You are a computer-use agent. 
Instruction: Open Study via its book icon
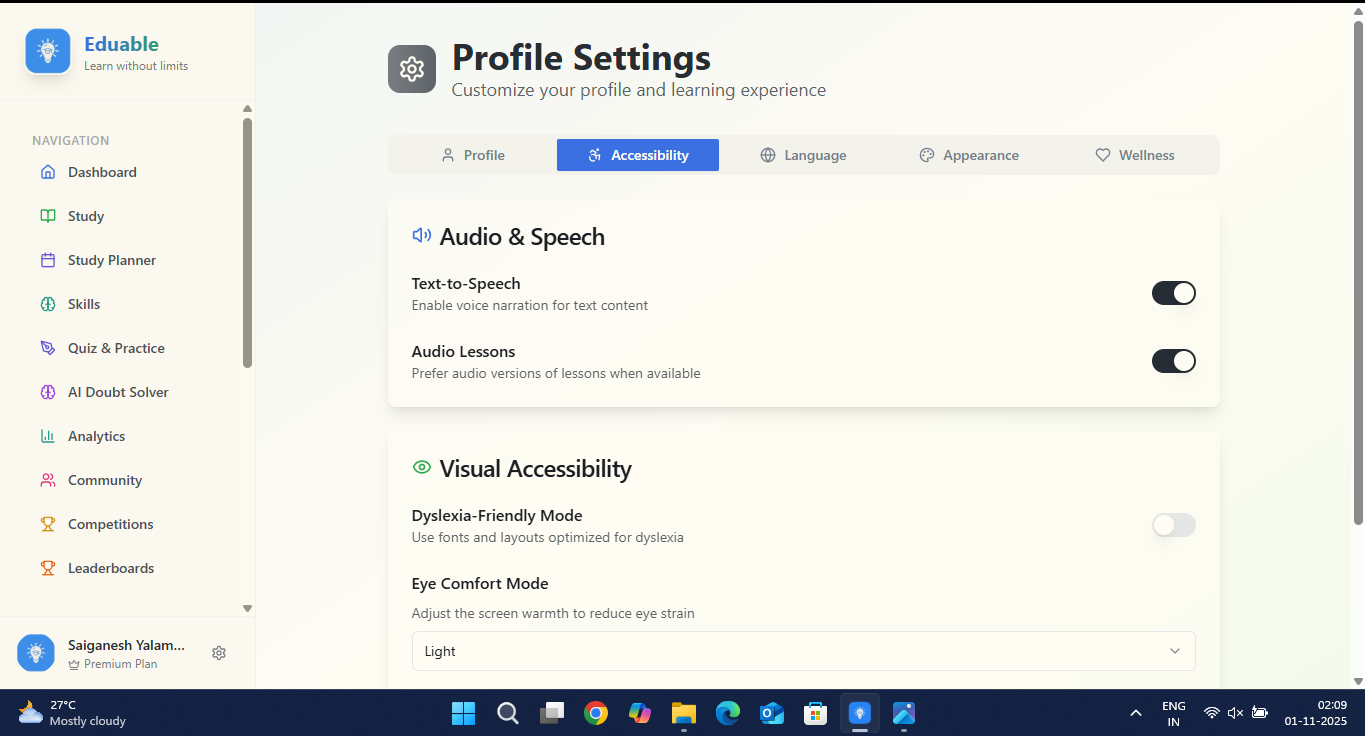click(48, 216)
